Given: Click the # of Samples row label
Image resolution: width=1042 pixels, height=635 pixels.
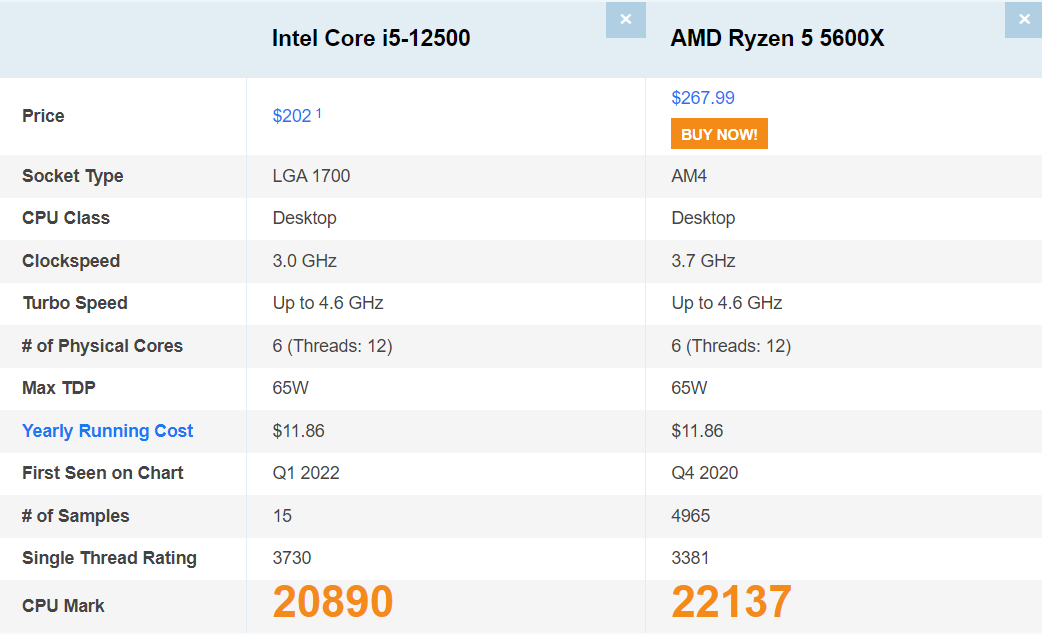Looking at the screenshot, I should click(75, 516).
